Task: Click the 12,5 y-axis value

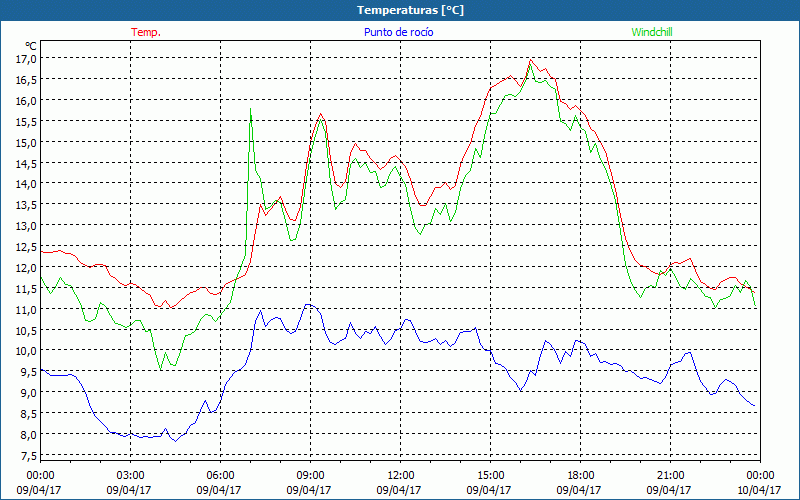Action: click(x=28, y=246)
